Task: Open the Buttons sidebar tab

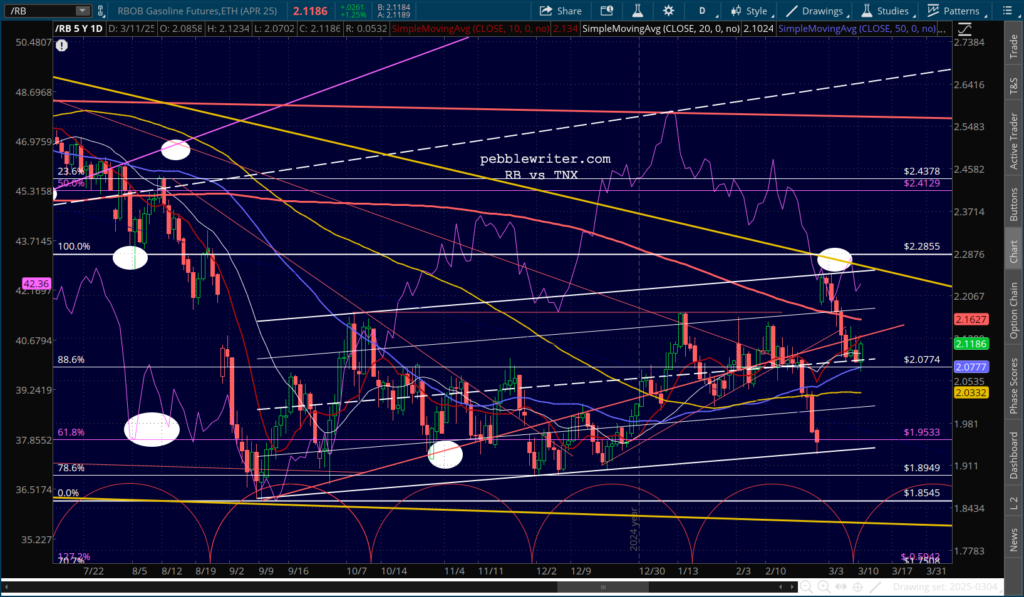Action: [x=1014, y=204]
